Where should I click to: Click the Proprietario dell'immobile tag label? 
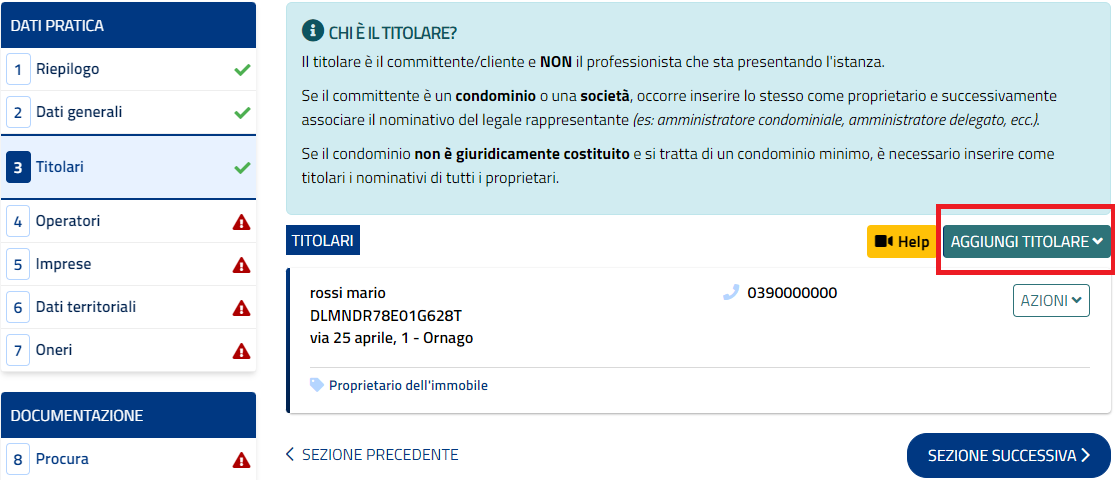coord(408,385)
